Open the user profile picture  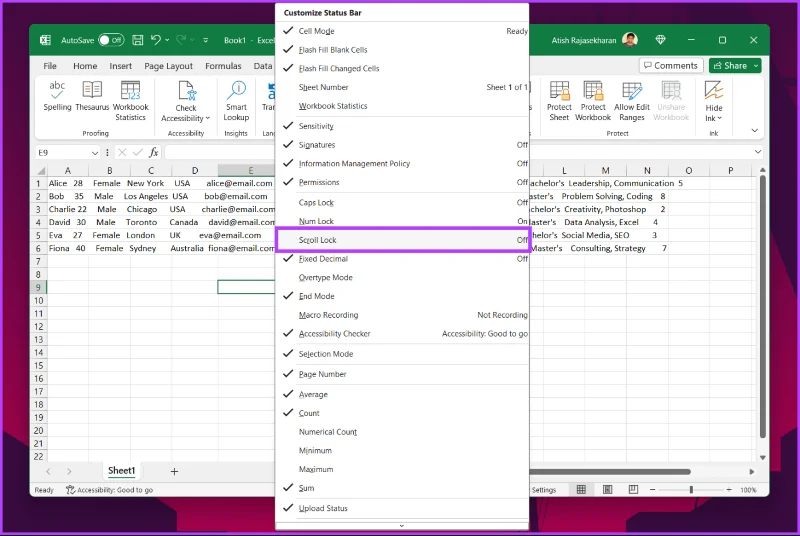(x=630, y=40)
